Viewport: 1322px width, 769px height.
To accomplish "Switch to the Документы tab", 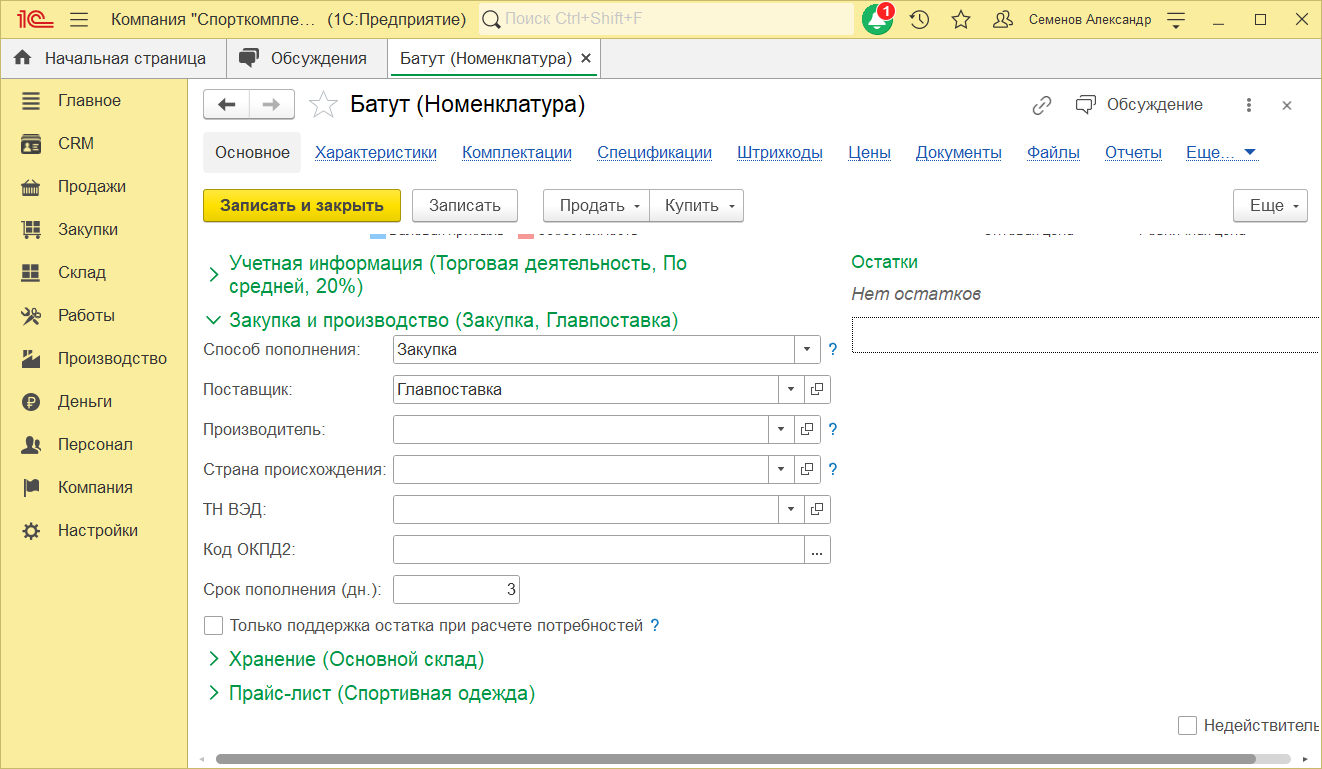I will [x=959, y=152].
